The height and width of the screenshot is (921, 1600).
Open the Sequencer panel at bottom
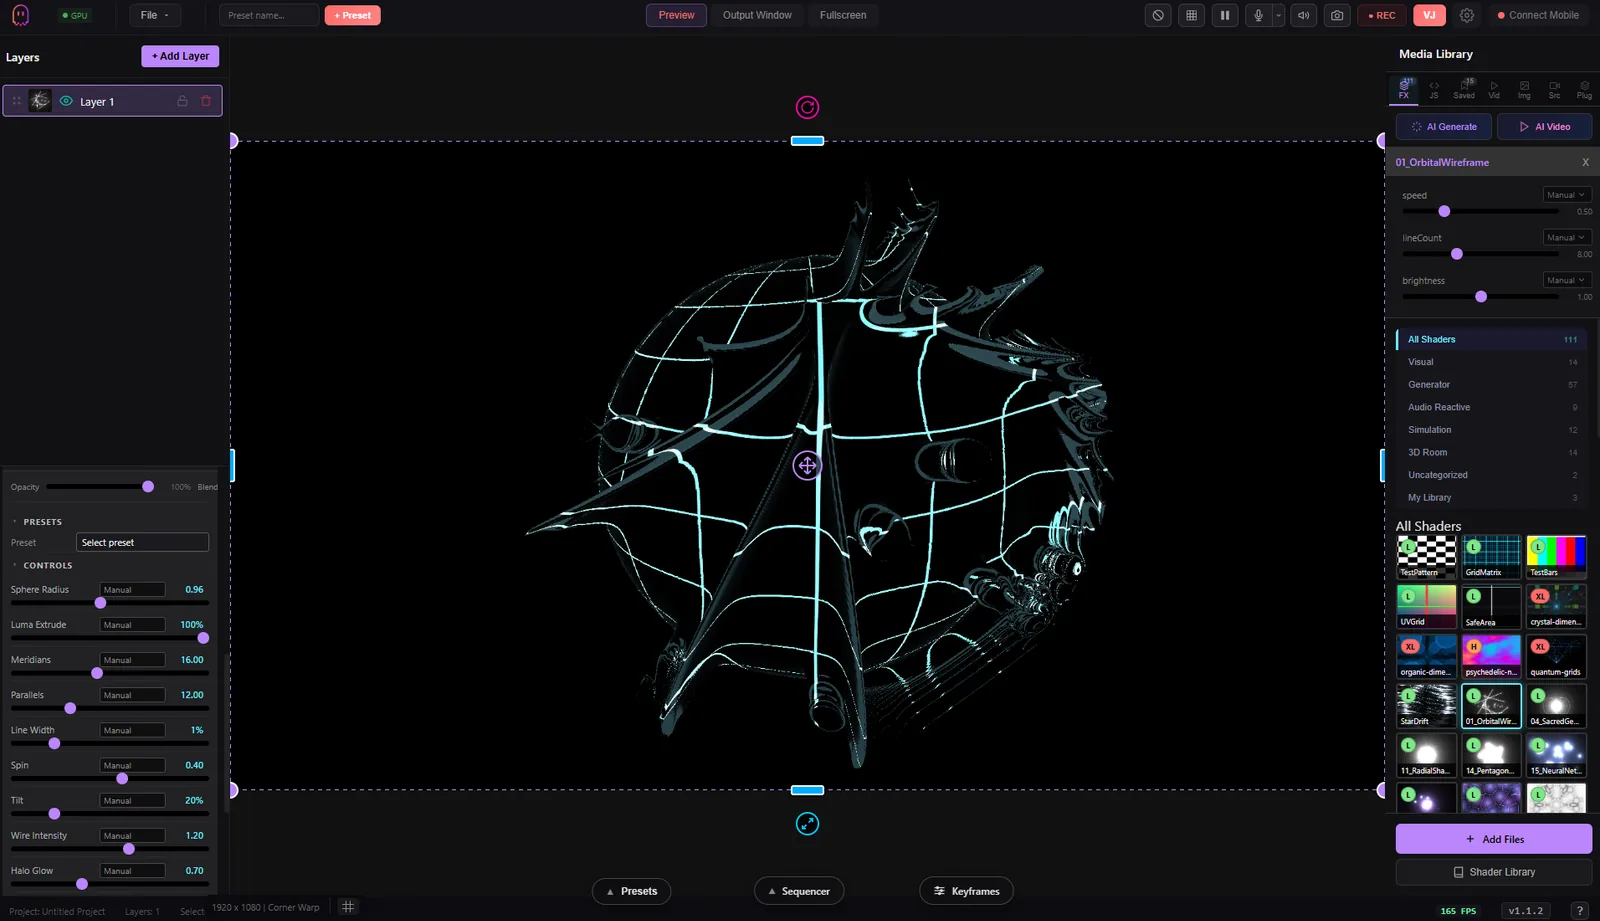[799, 891]
